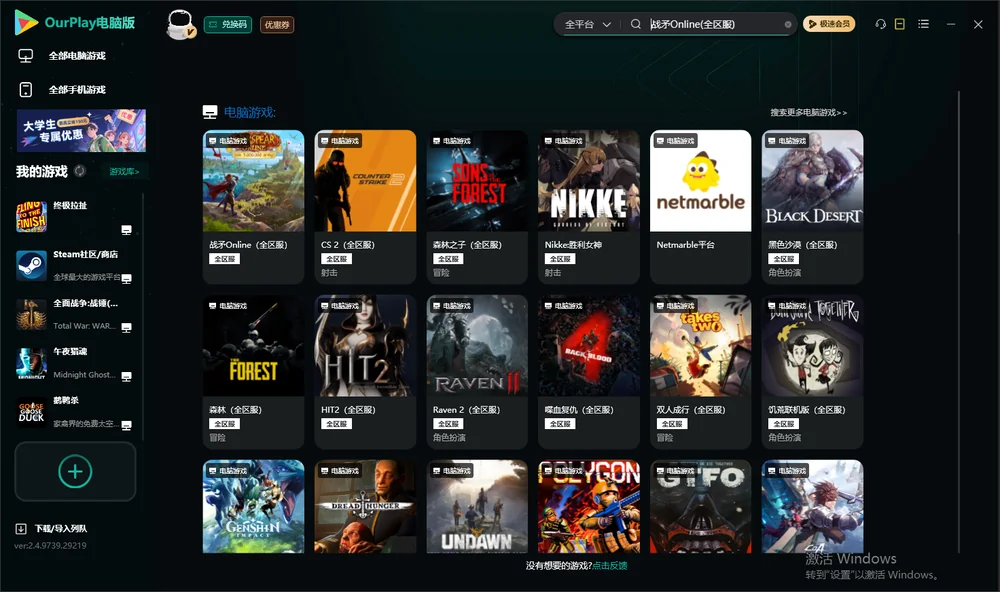
Task: Refresh the 我的游戏 list
Action: [x=80, y=171]
